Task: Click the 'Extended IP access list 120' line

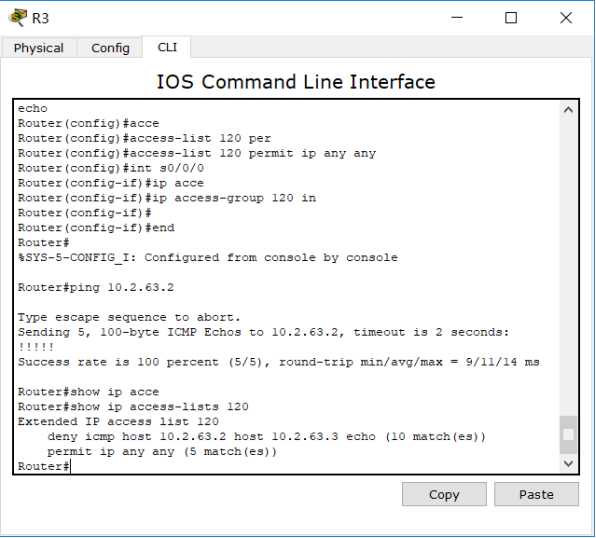Action: pos(118,421)
